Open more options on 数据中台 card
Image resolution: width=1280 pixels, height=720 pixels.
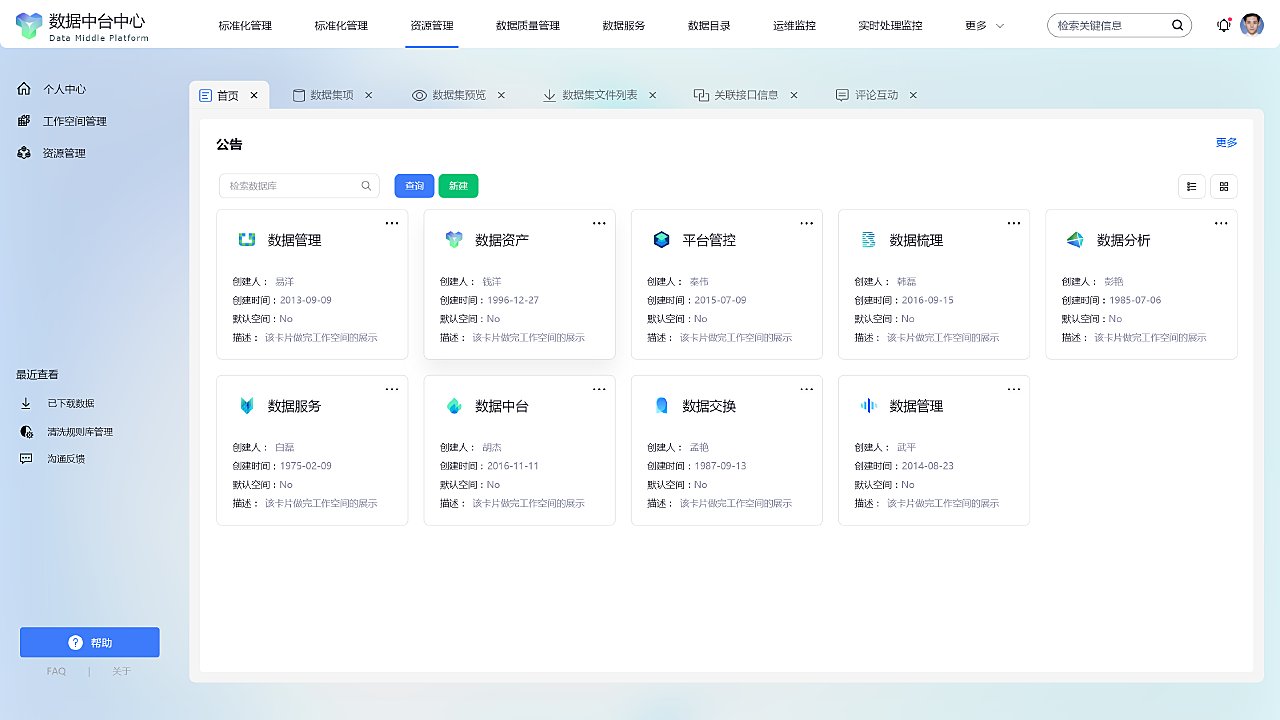click(x=599, y=389)
